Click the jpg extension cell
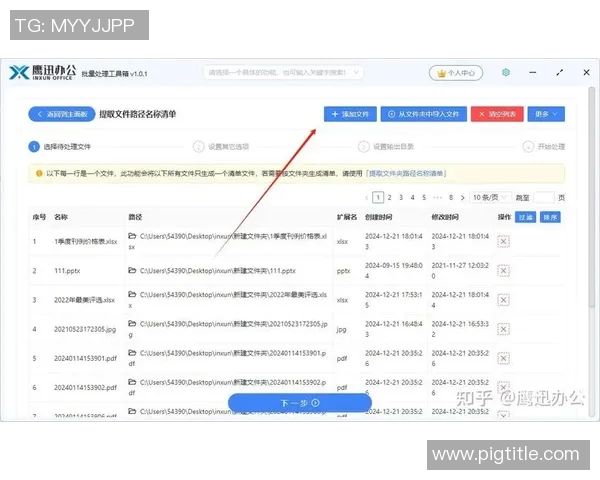The height and width of the screenshot is (480, 600). click(x=341, y=329)
